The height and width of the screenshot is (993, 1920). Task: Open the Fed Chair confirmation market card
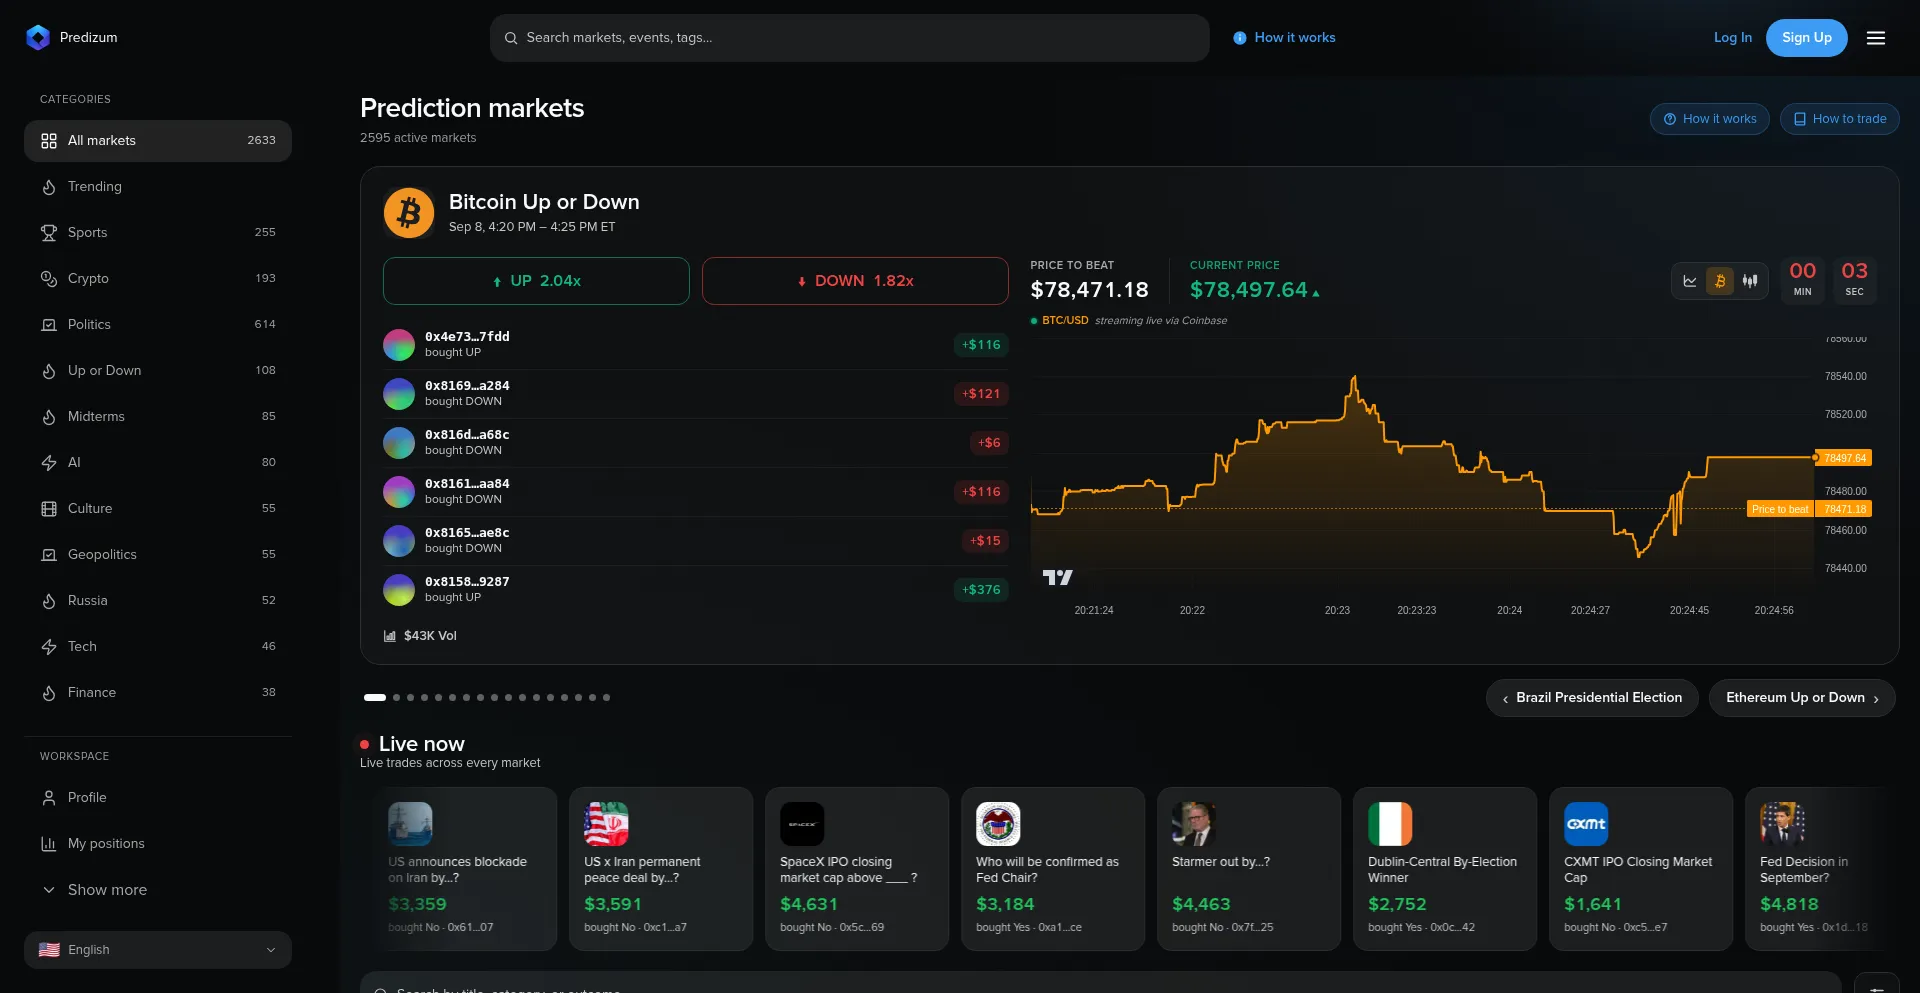[x=1053, y=869]
